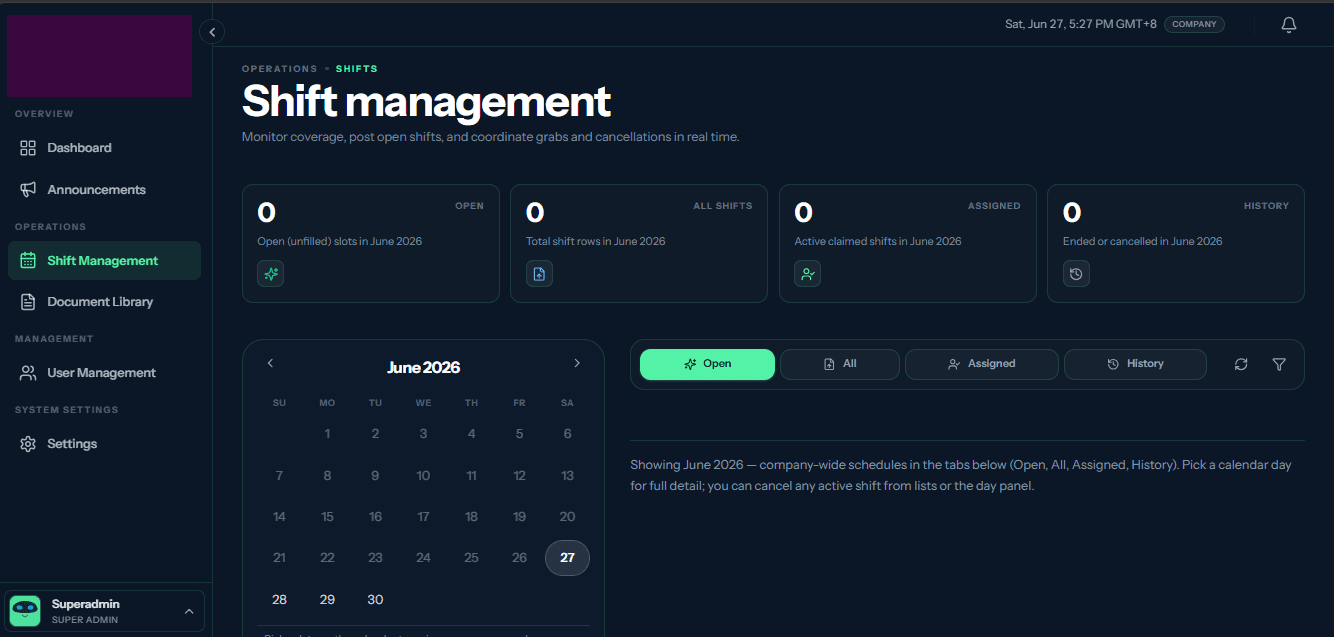Screen dimensions: 1334x637
Task: Click the Superadmin robot avatar
Action: [25, 611]
